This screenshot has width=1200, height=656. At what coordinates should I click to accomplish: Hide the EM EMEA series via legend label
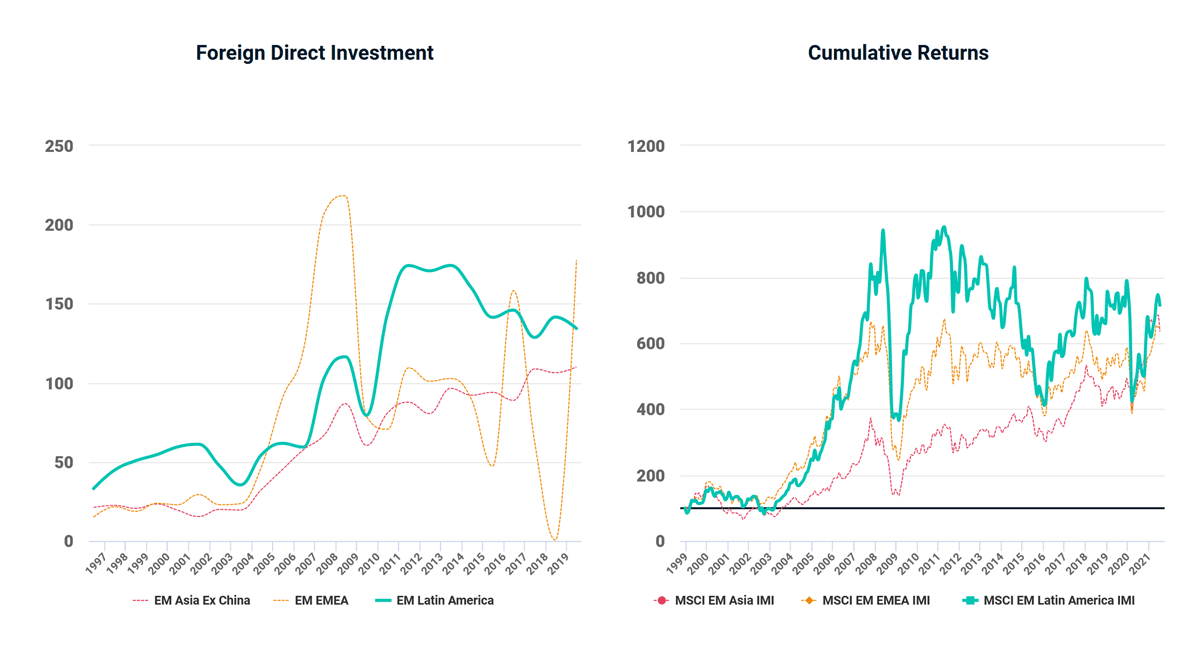(x=321, y=601)
